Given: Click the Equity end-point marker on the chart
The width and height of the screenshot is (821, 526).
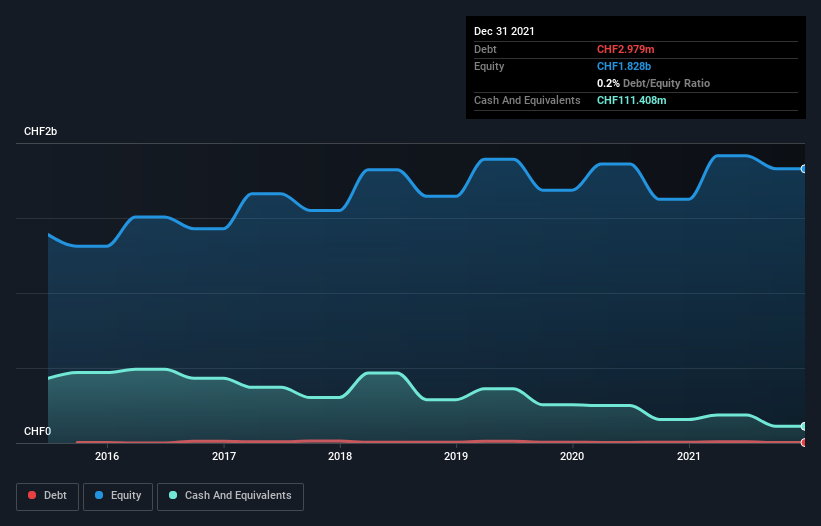Looking at the screenshot, I should (804, 169).
